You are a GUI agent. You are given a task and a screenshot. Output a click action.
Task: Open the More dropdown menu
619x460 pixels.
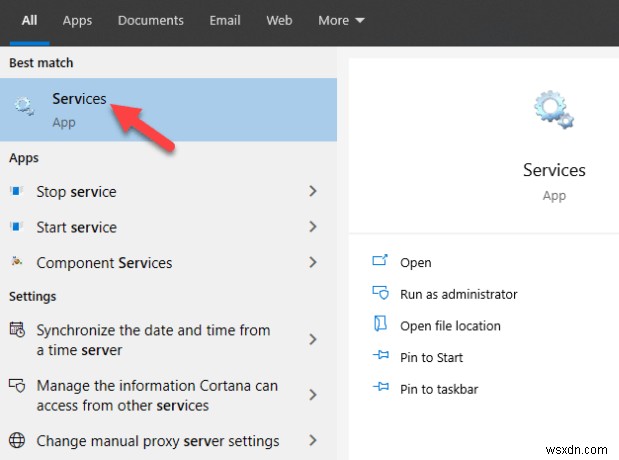coord(341,20)
